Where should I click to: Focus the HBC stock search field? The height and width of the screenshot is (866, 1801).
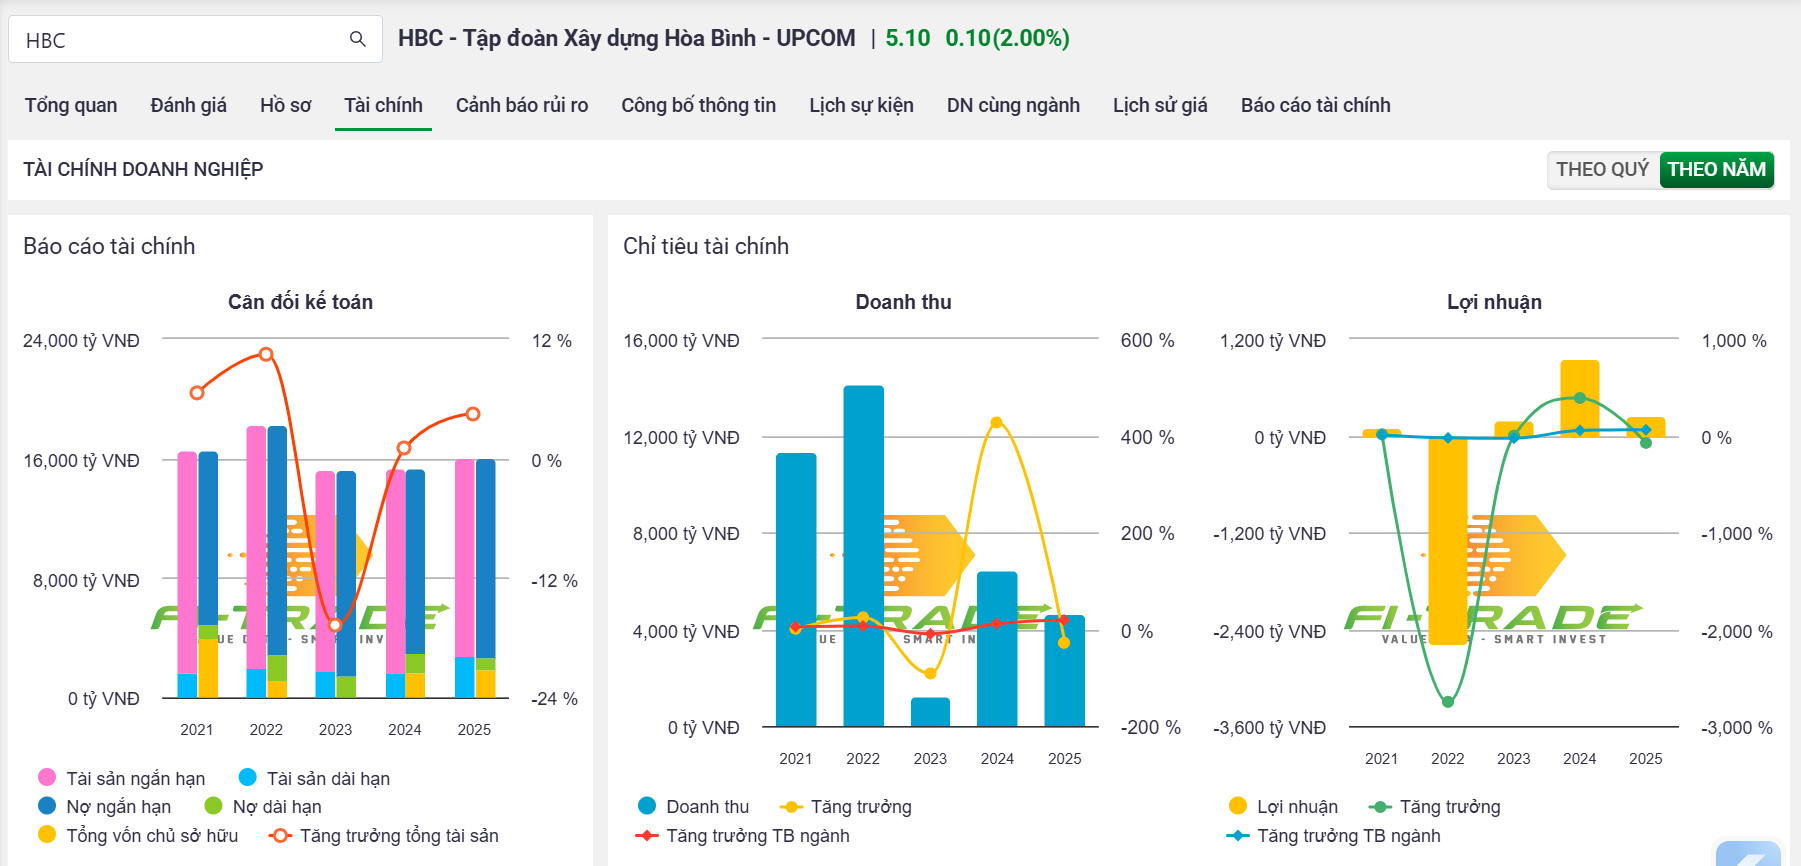pyautogui.click(x=195, y=39)
